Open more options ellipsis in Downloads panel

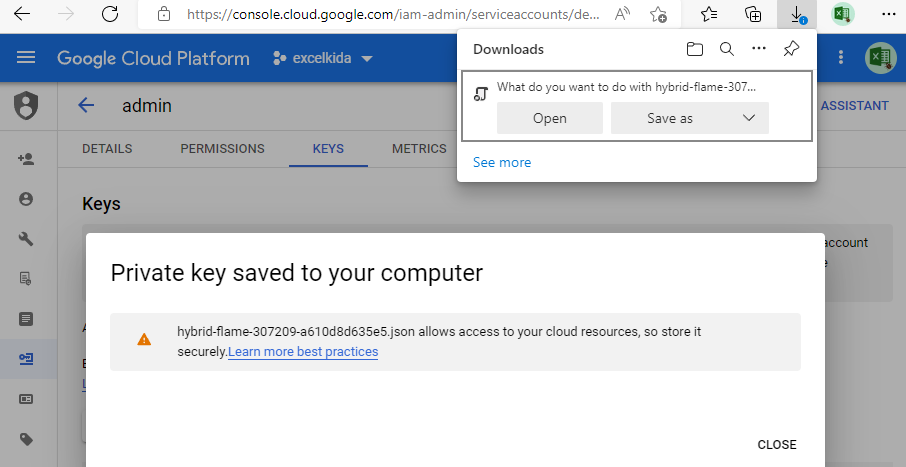(759, 49)
